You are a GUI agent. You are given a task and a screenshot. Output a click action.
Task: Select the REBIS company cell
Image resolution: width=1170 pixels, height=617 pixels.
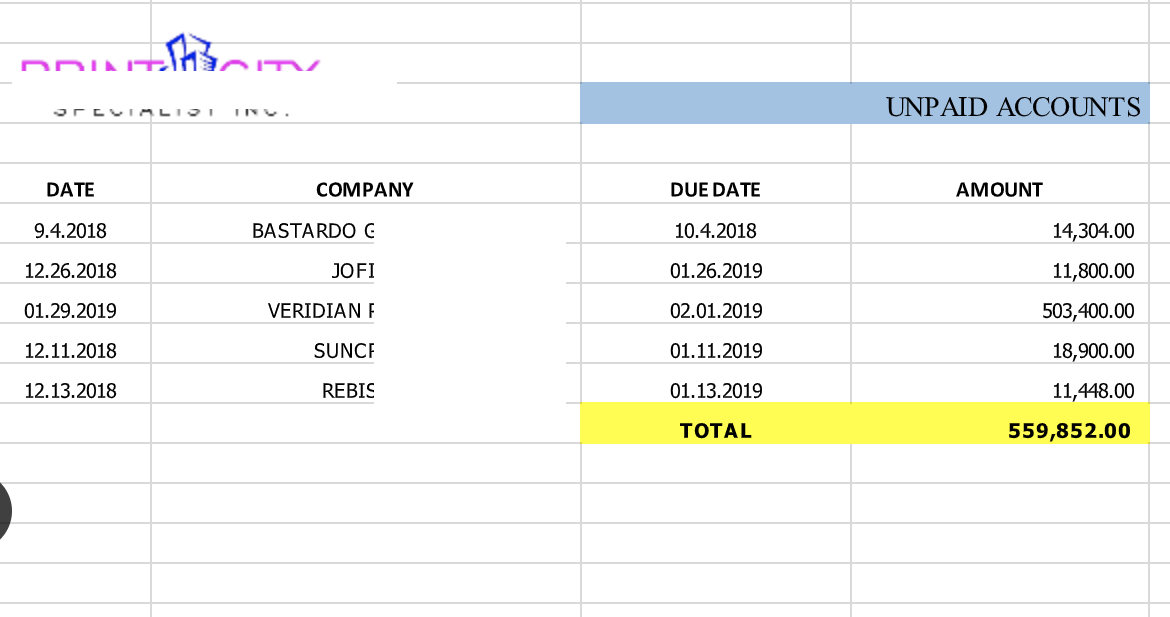(346, 391)
